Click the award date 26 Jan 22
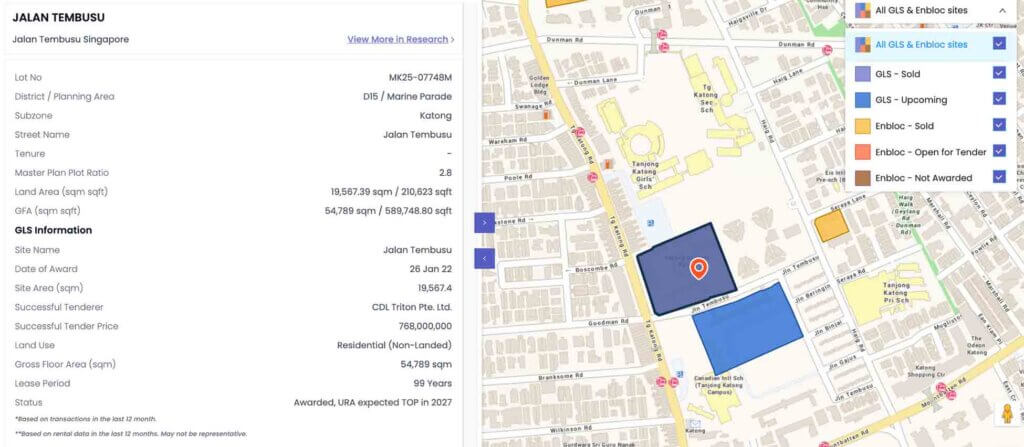Screen dimensions: 1024x447 [431, 269]
